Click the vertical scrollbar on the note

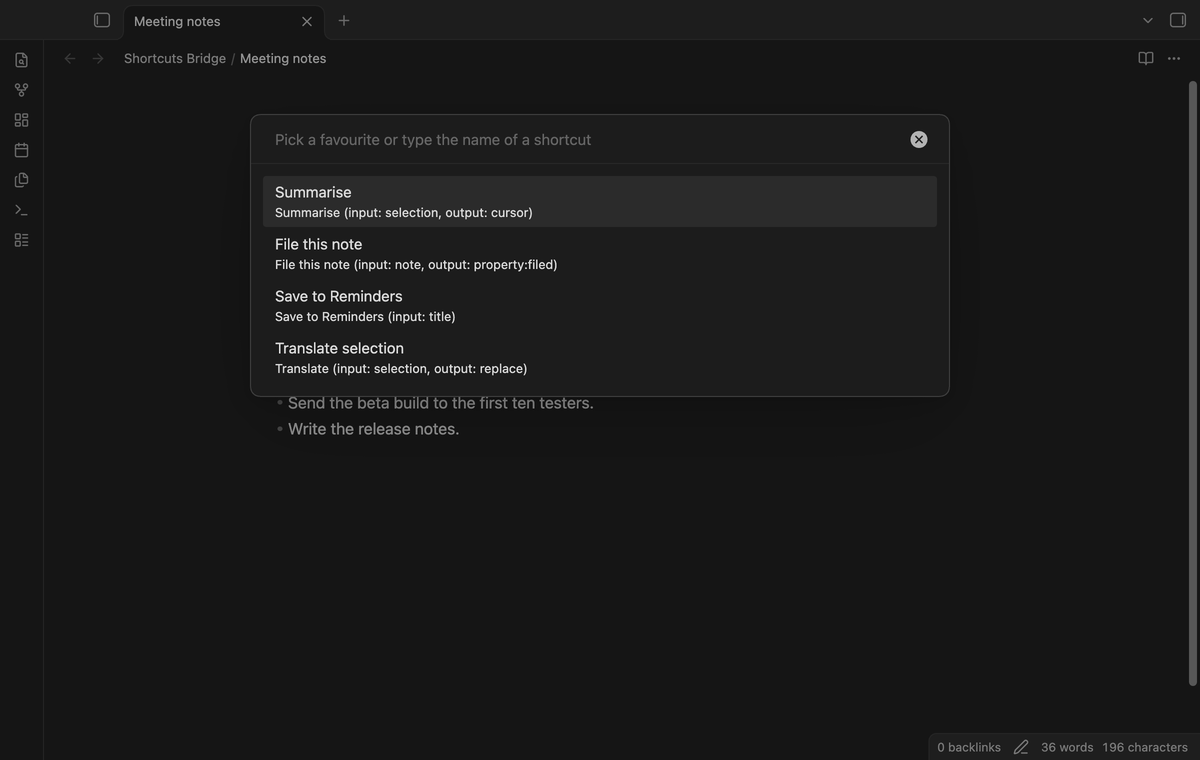[1192, 383]
